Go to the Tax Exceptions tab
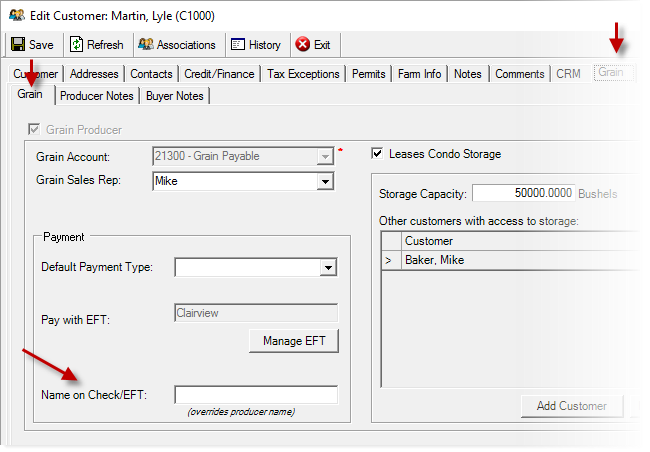Screen dimensions: 650x452 click(x=303, y=74)
